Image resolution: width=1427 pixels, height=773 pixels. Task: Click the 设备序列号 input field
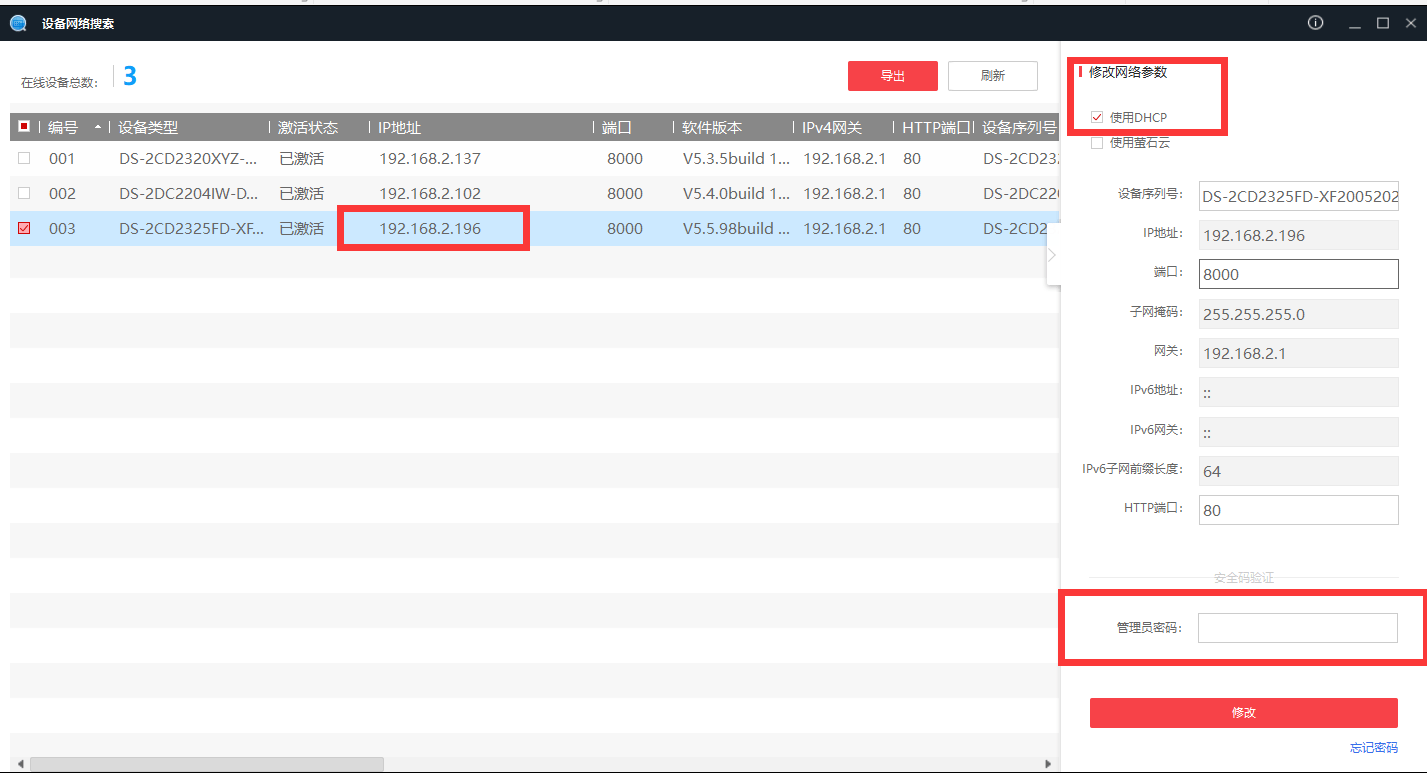click(1298, 197)
